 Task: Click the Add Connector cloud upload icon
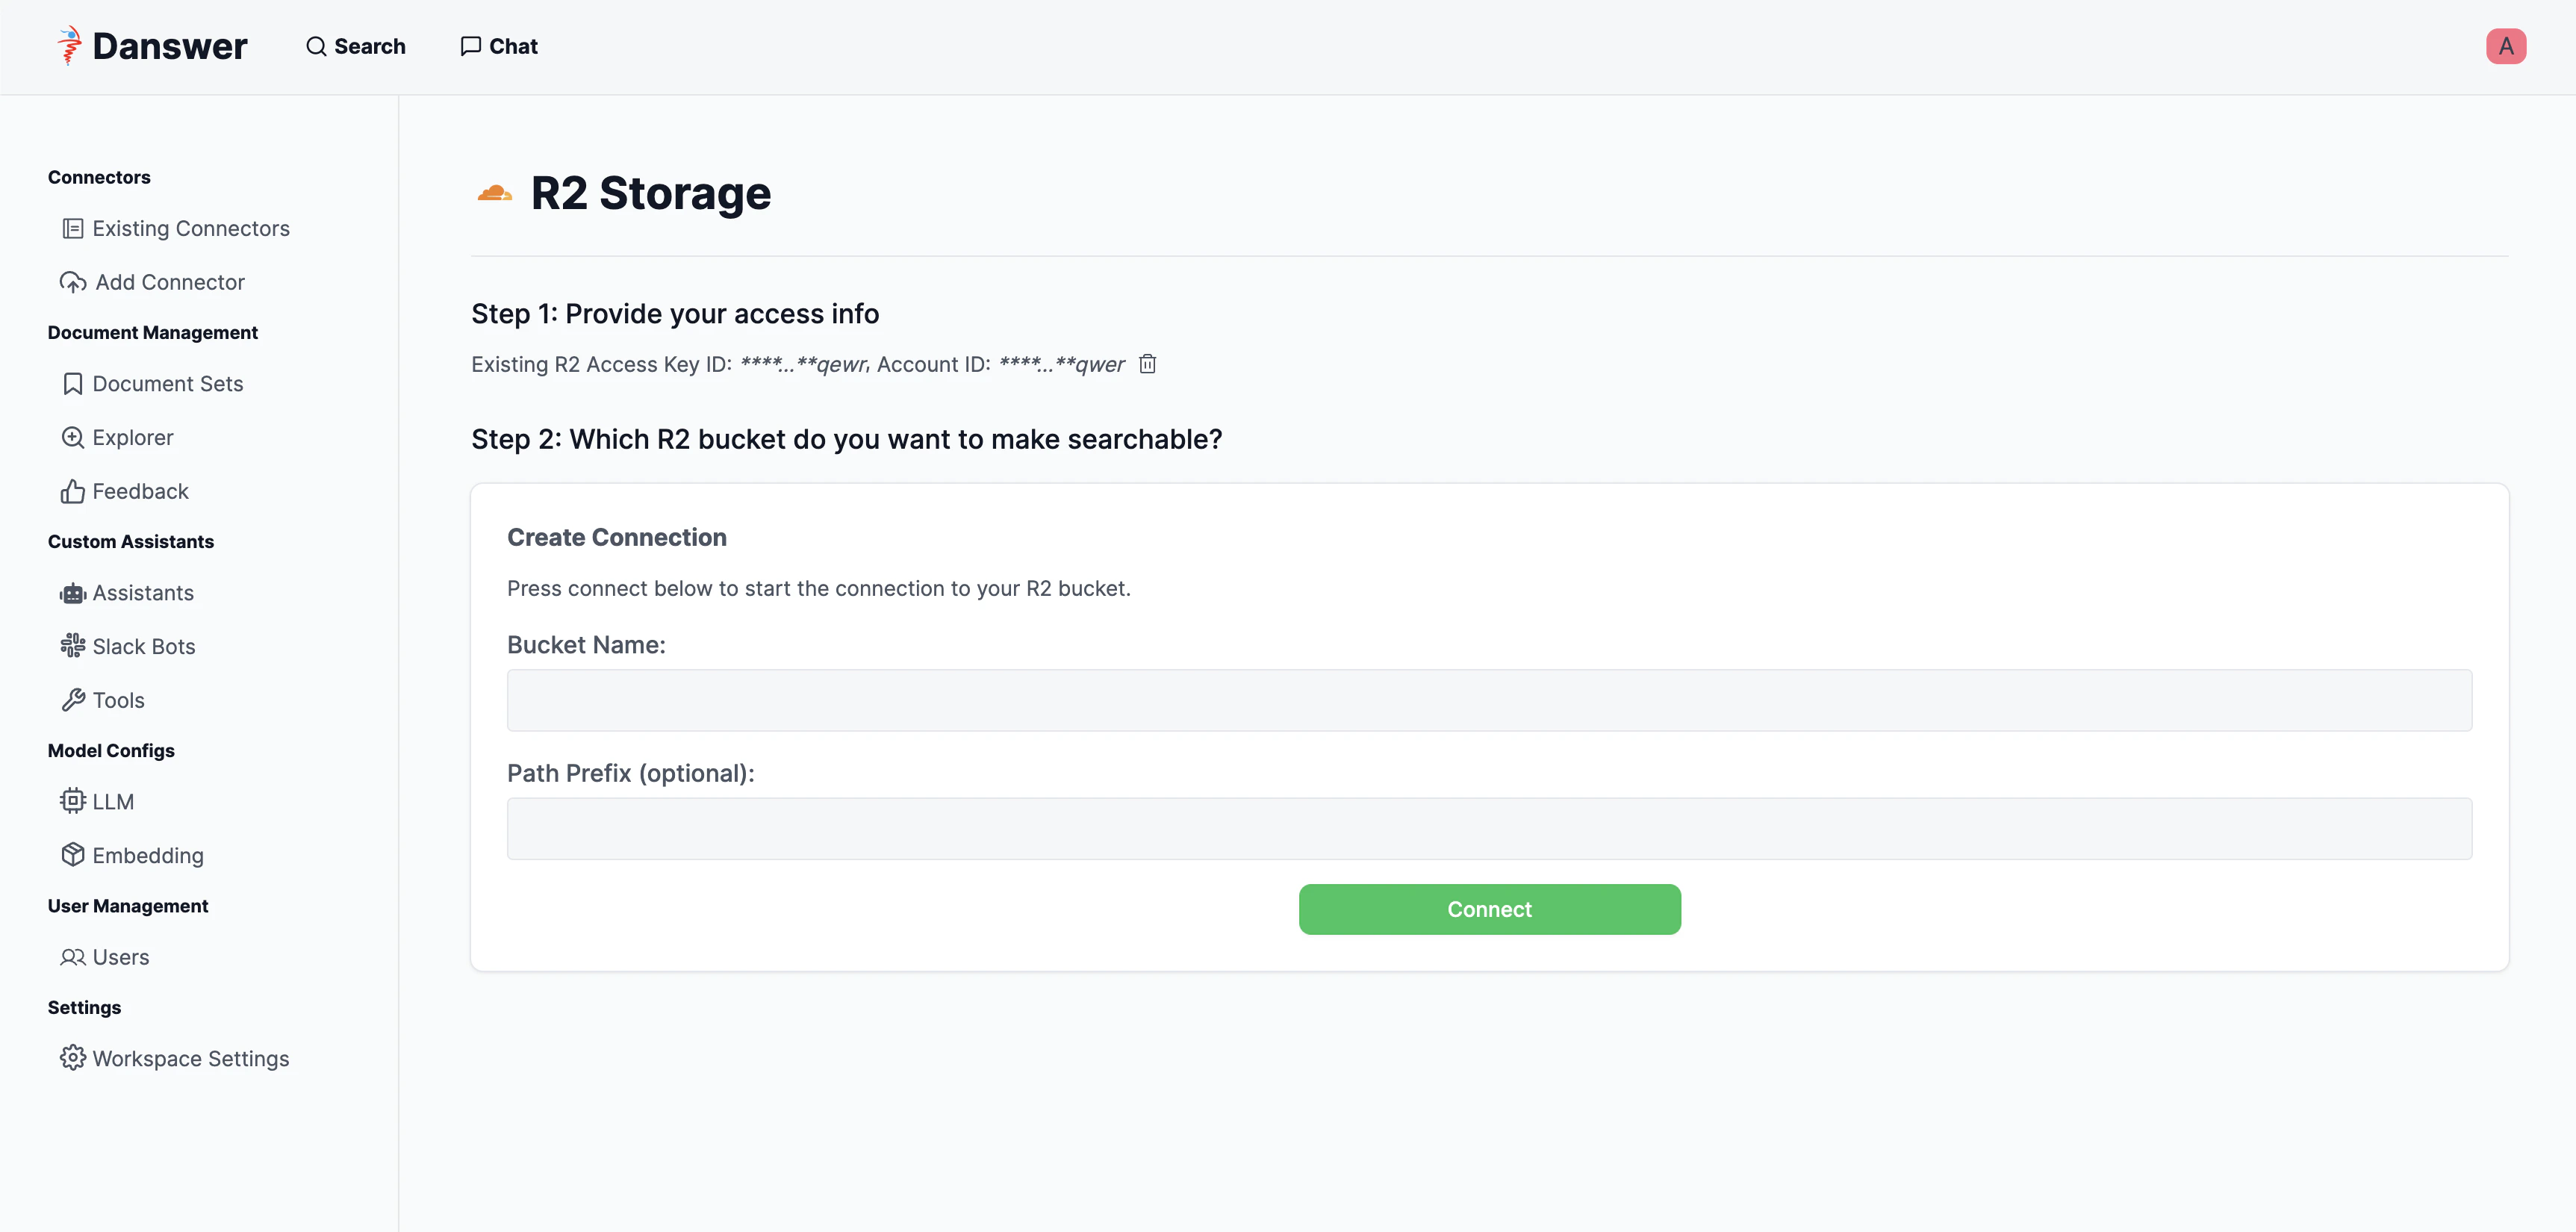coord(72,283)
